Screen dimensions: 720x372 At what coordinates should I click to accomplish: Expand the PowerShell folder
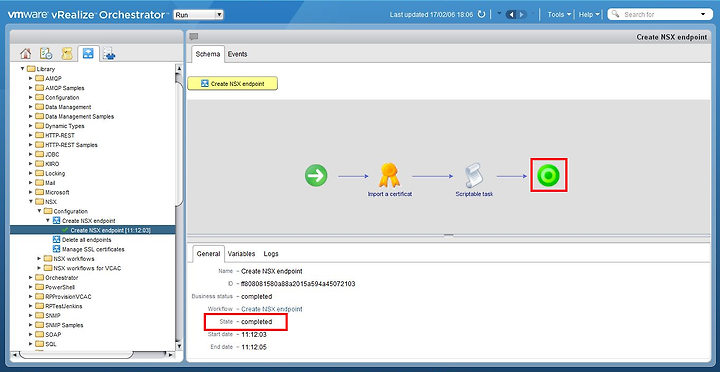coord(31,287)
